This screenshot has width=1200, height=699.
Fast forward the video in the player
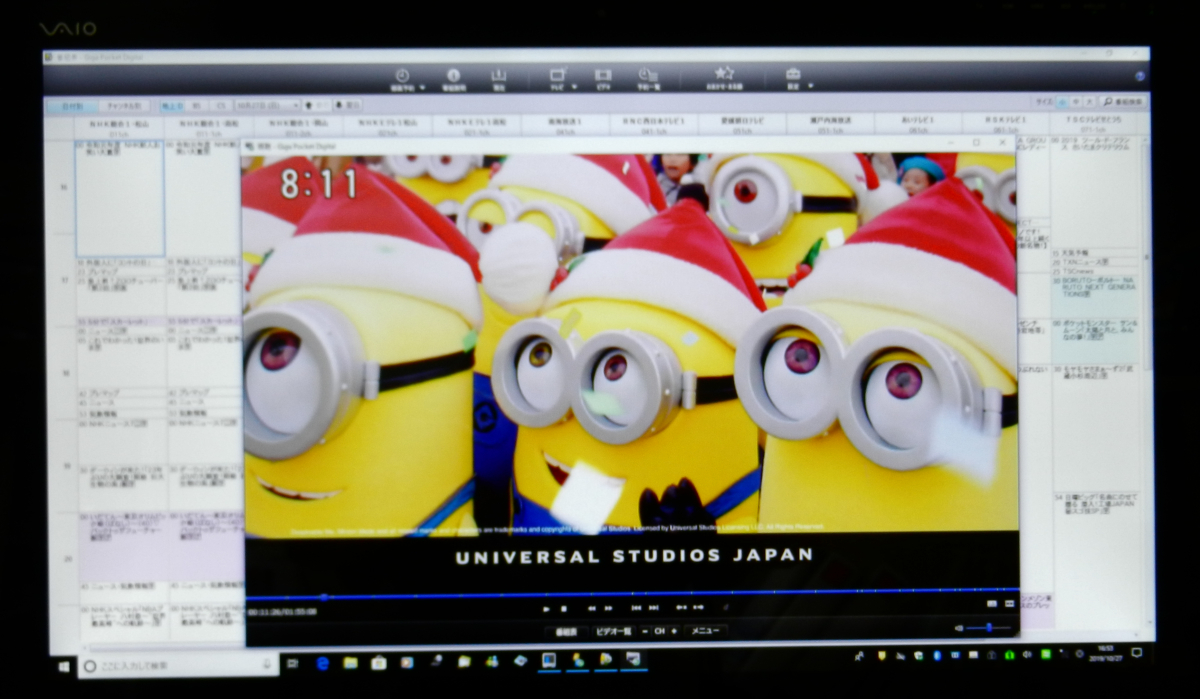pos(608,608)
